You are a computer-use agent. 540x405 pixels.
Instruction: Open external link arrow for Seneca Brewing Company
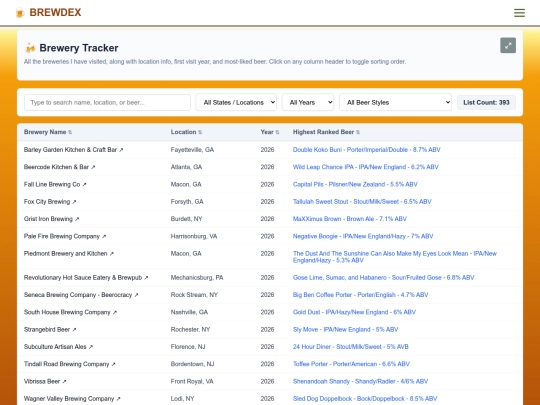tap(136, 295)
